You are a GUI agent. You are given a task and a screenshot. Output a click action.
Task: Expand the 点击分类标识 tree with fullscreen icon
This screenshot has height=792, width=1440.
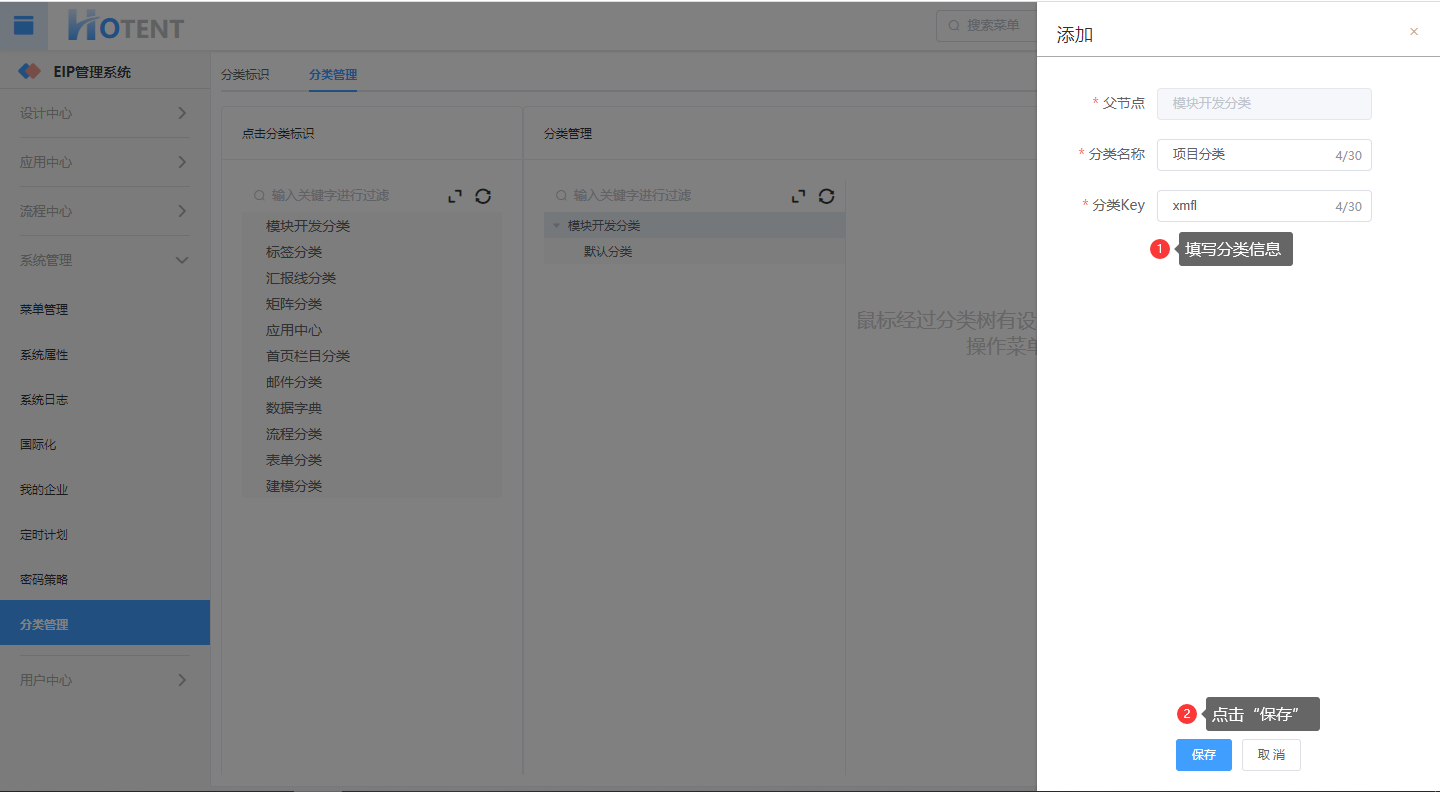tap(455, 196)
